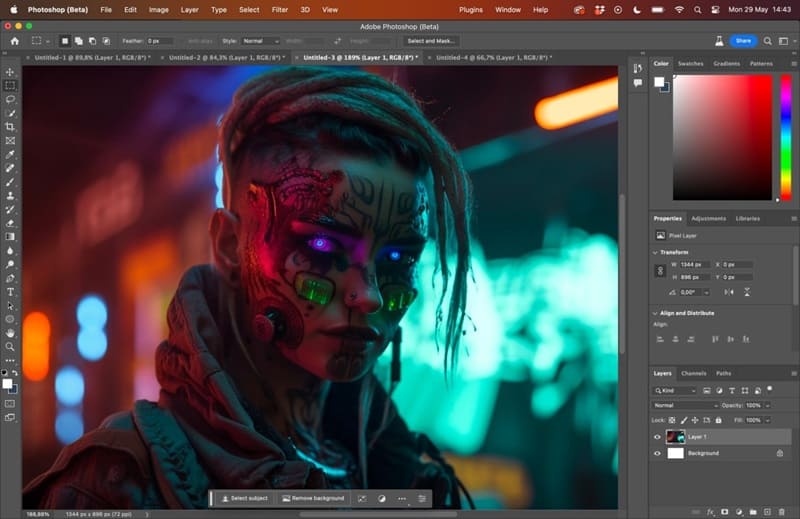Select the Lasso tool

(10, 99)
